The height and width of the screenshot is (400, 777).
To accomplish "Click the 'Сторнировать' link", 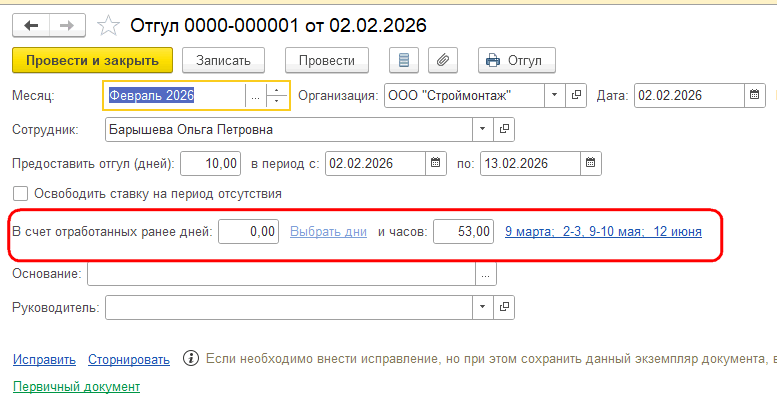I will pos(129,359).
